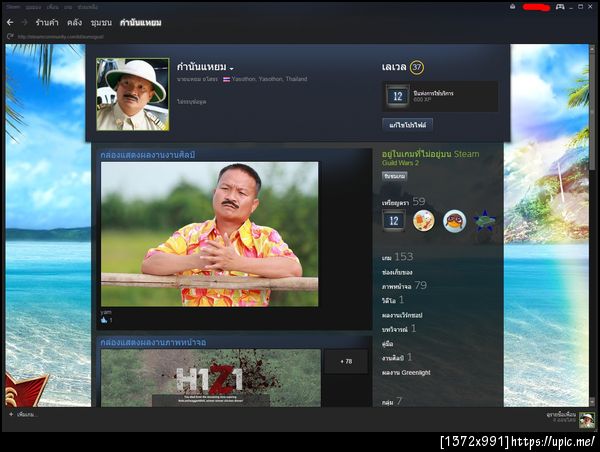Go forward with the right arrow
The height and width of the screenshot is (452, 600).
(x=24, y=23)
